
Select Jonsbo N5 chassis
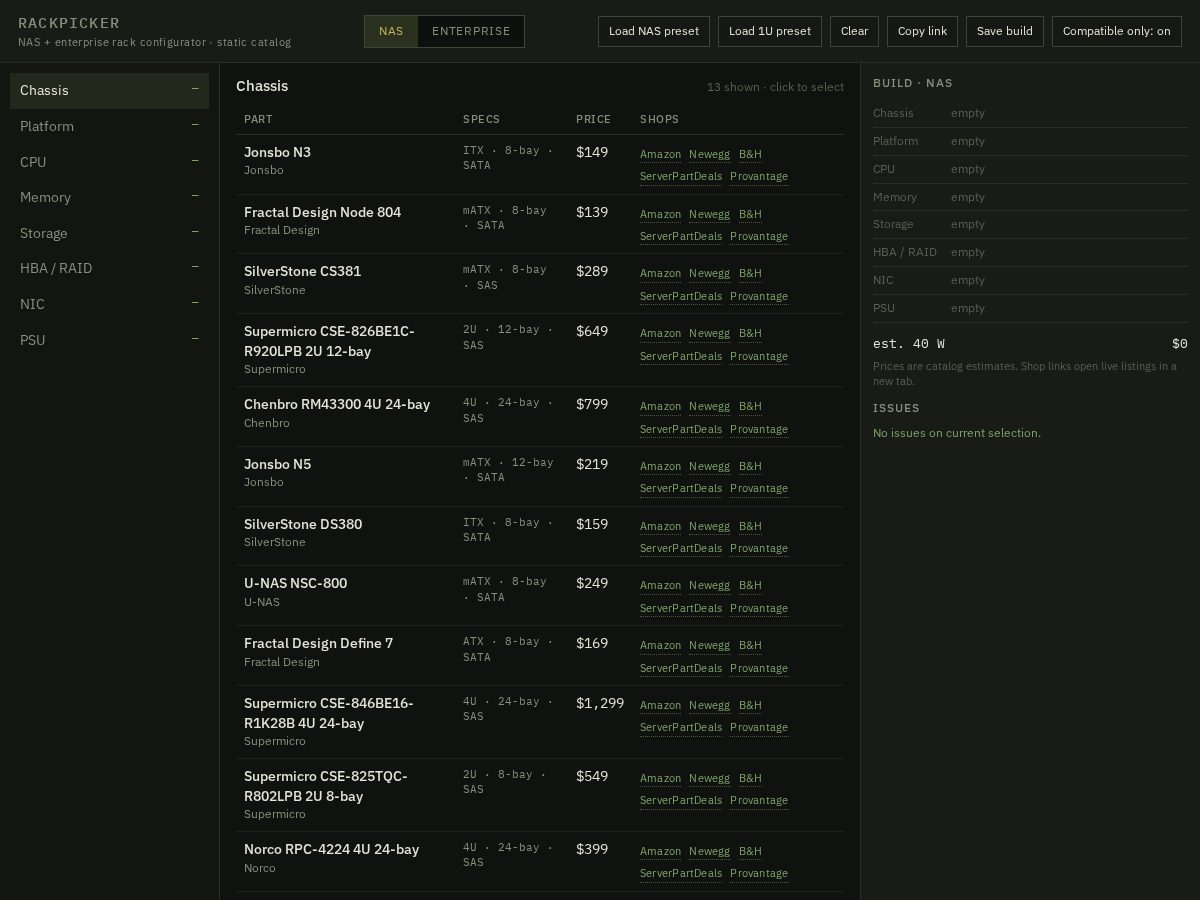click(x=540, y=476)
